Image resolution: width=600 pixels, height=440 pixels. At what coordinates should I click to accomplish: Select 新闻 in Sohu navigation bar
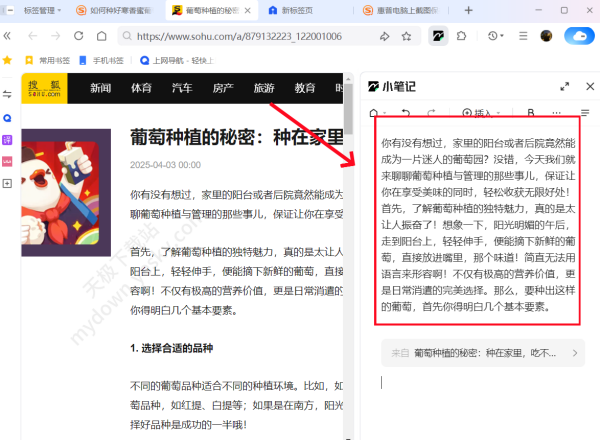101,88
